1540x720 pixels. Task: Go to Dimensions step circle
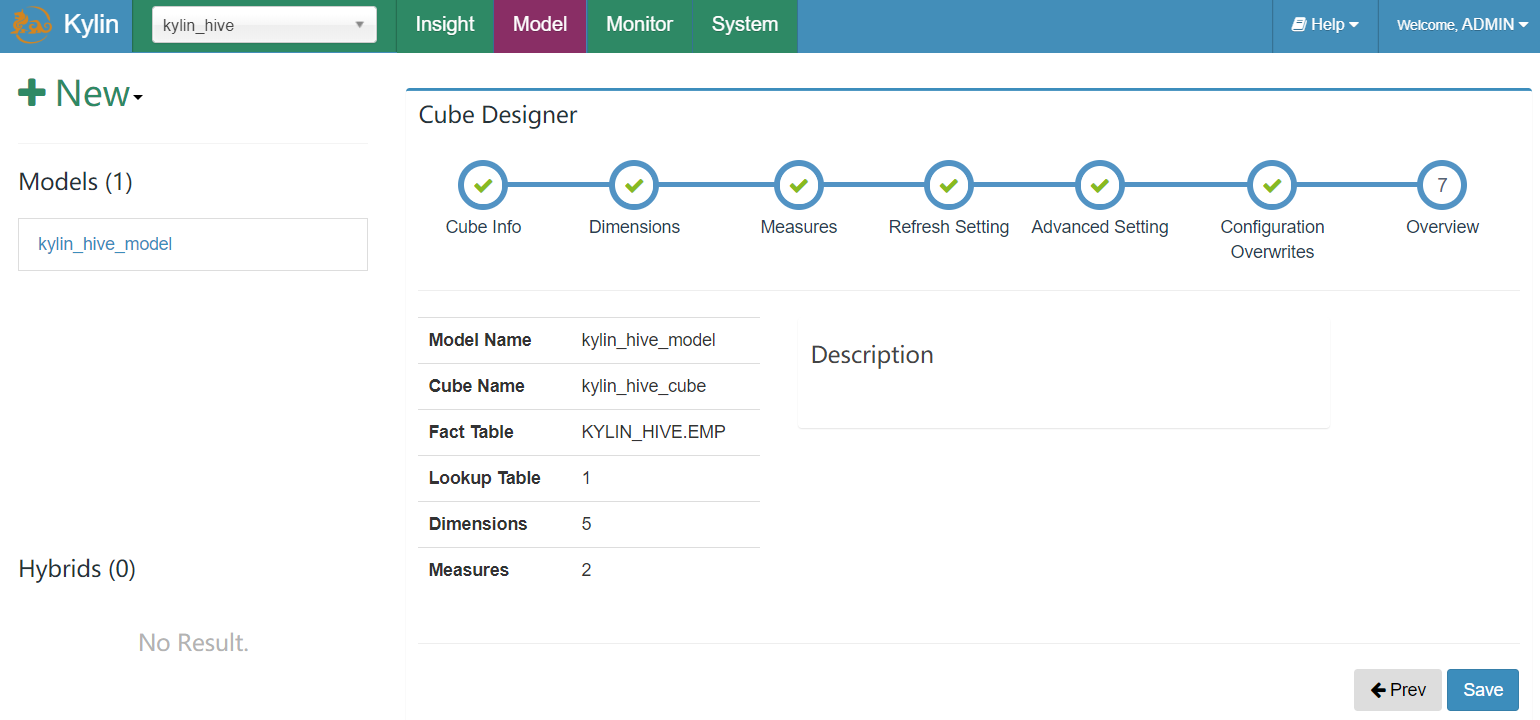coord(634,185)
